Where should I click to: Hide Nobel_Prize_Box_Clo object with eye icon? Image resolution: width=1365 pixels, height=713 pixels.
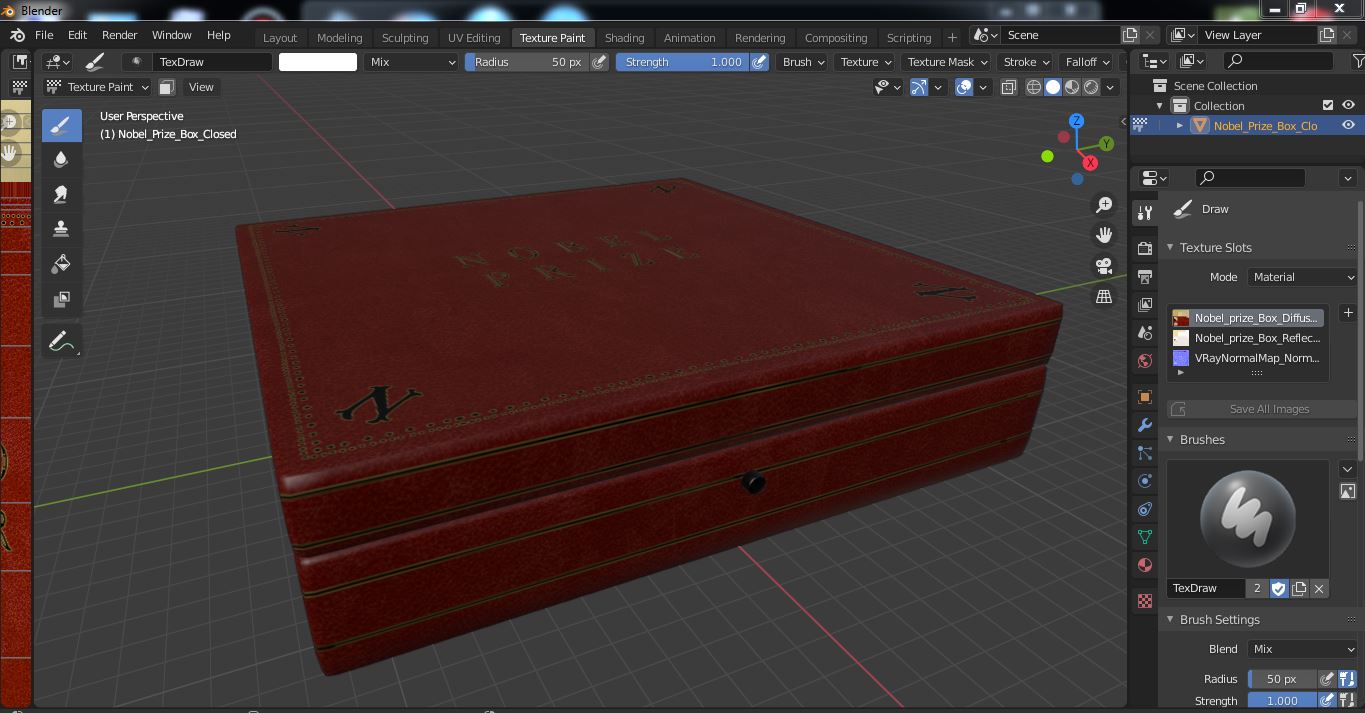[x=1348, y=125]
